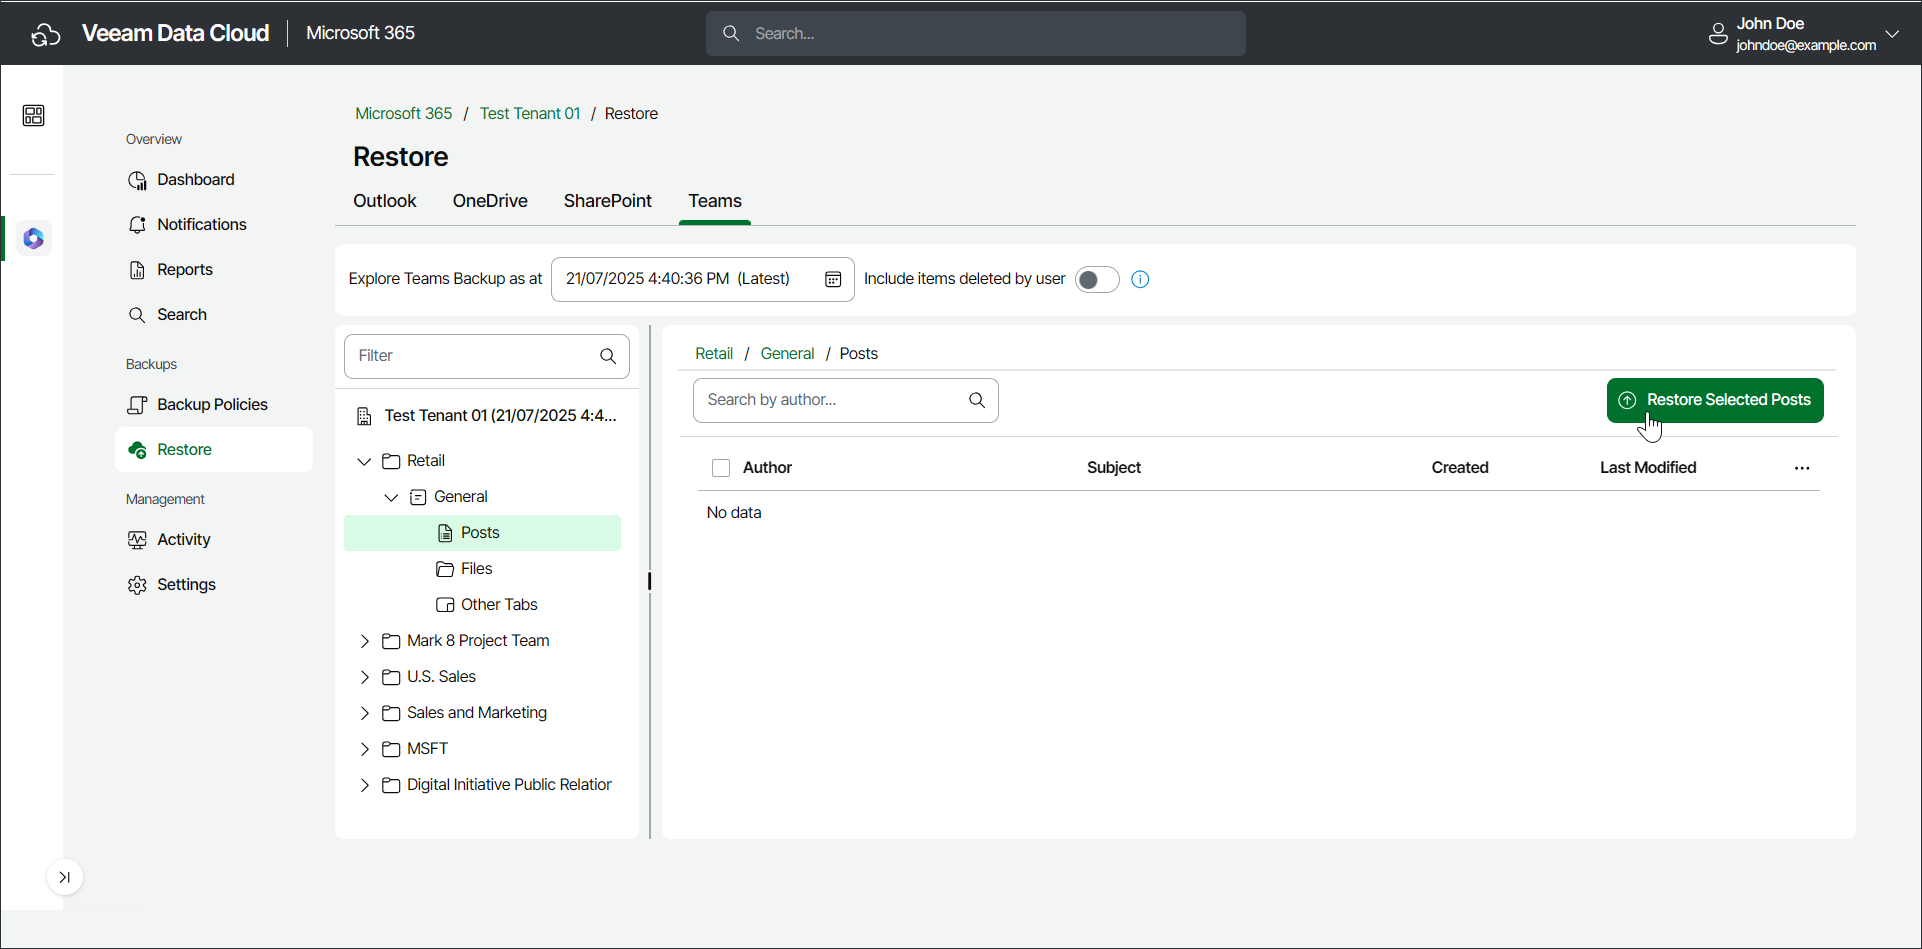Click the Activity monitor icon
The width and height of the screenshot is (1922, 949).
coord(137,540)
